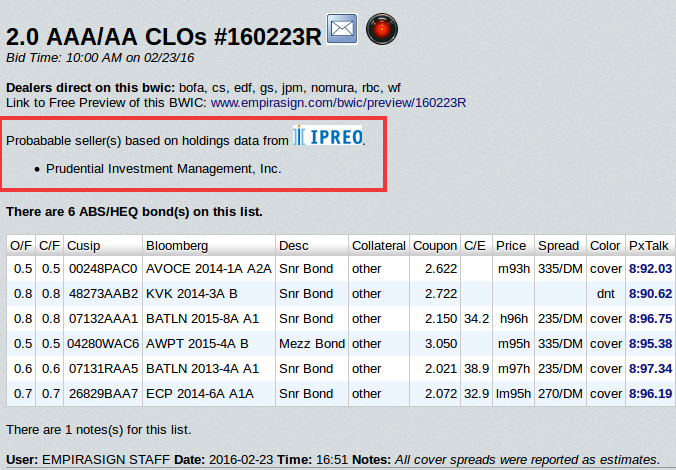Sort by the Cusip column header
Screen dimensions: 676x470
103,245
